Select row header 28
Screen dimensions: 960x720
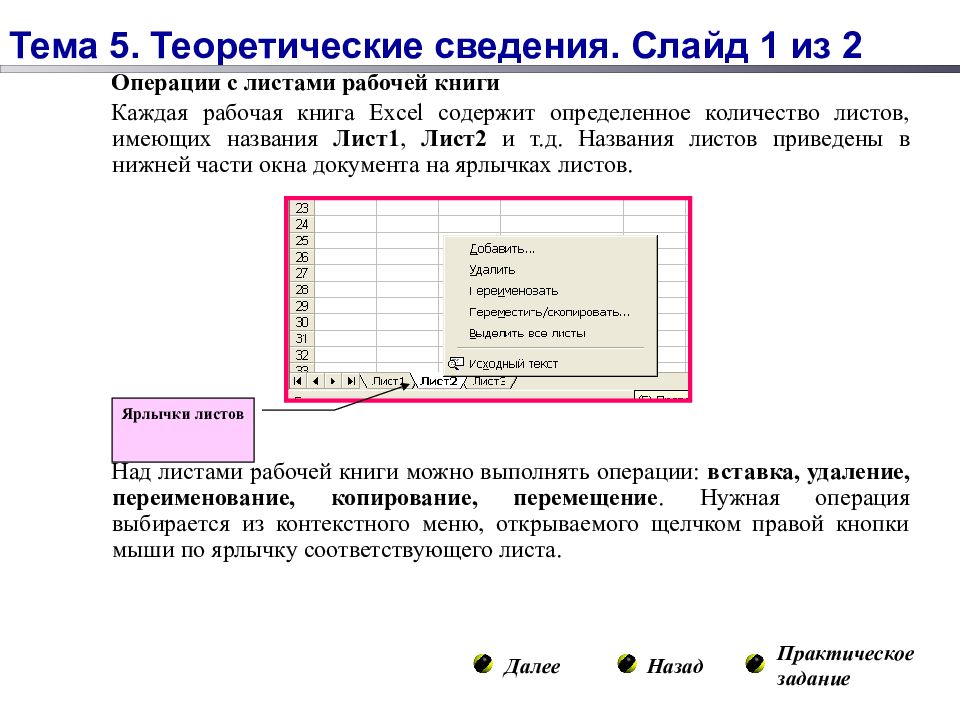click(302, 290)
